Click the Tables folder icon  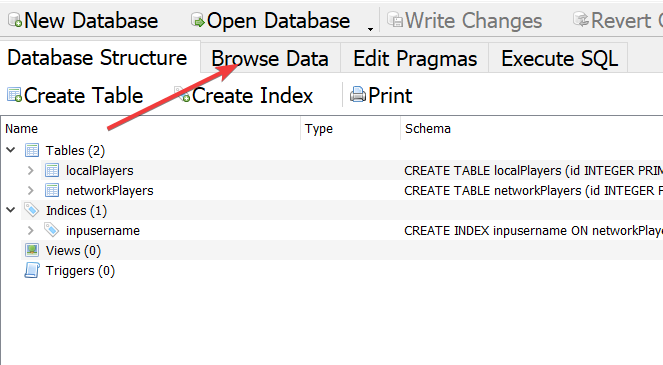tap(32, 150)
